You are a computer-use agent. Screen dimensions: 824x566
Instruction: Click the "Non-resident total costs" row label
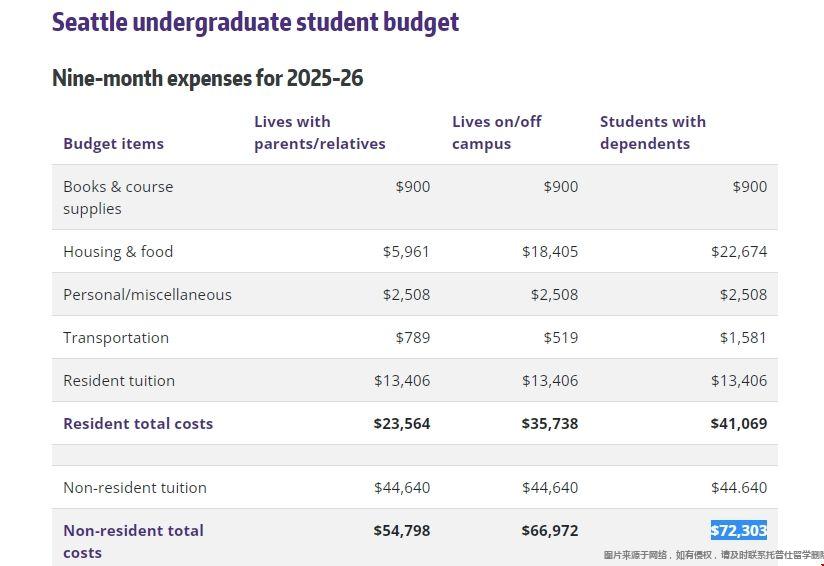coord(133,541)
